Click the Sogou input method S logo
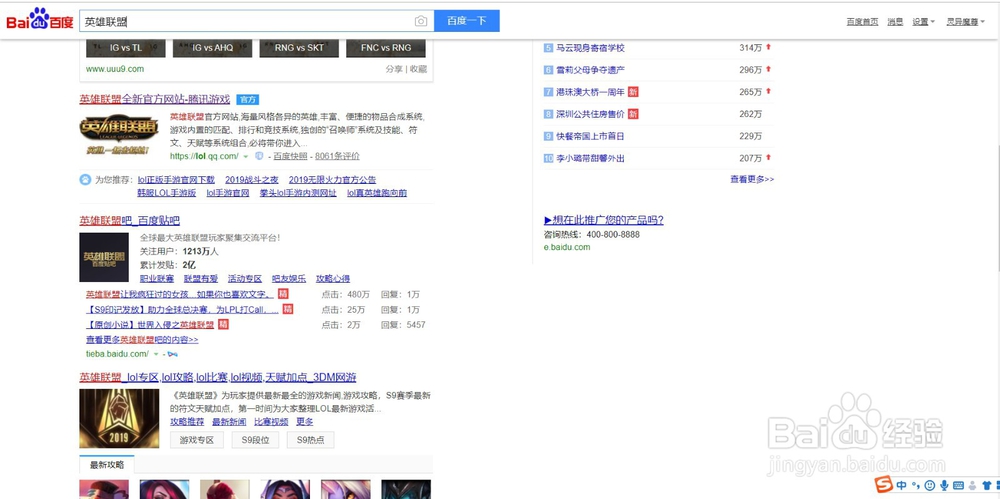 (883, 484)
